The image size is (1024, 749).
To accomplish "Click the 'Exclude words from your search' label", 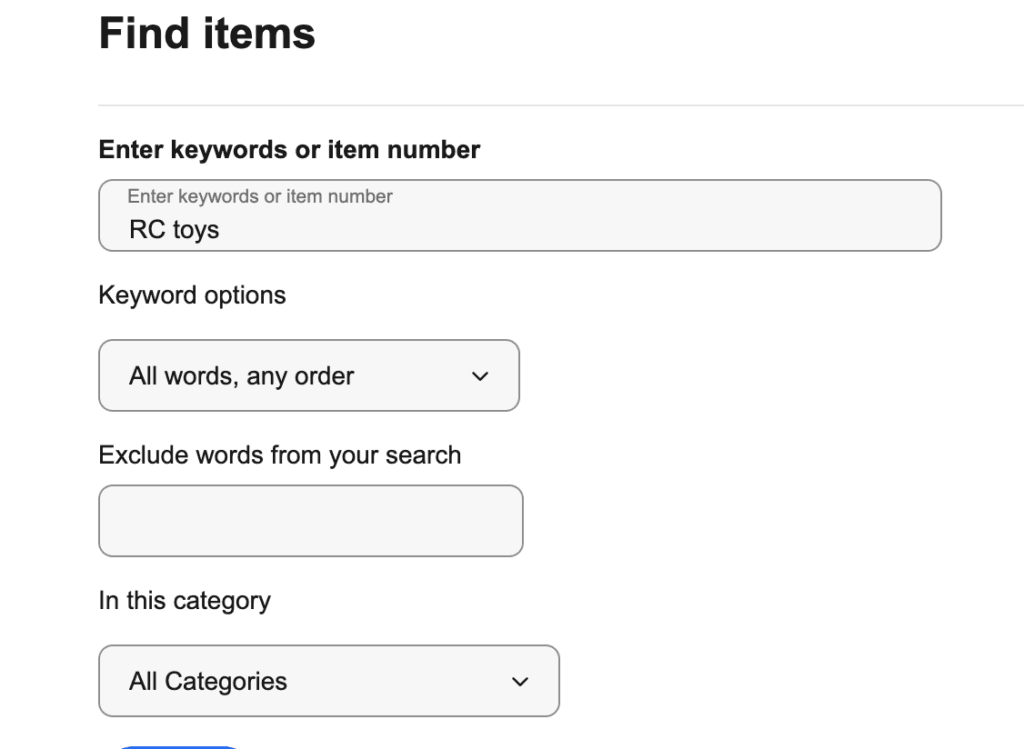I will click(279, 455).
